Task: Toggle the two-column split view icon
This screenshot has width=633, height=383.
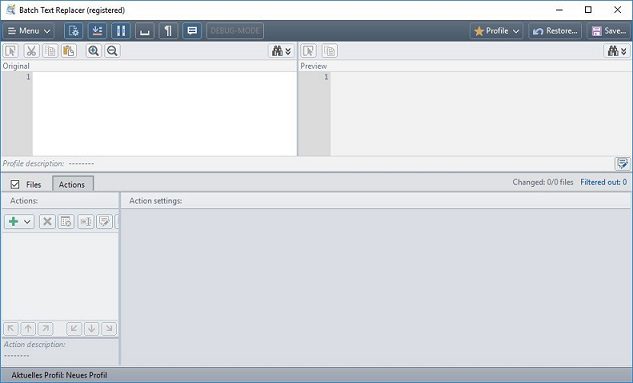Action: pos(121,31)
